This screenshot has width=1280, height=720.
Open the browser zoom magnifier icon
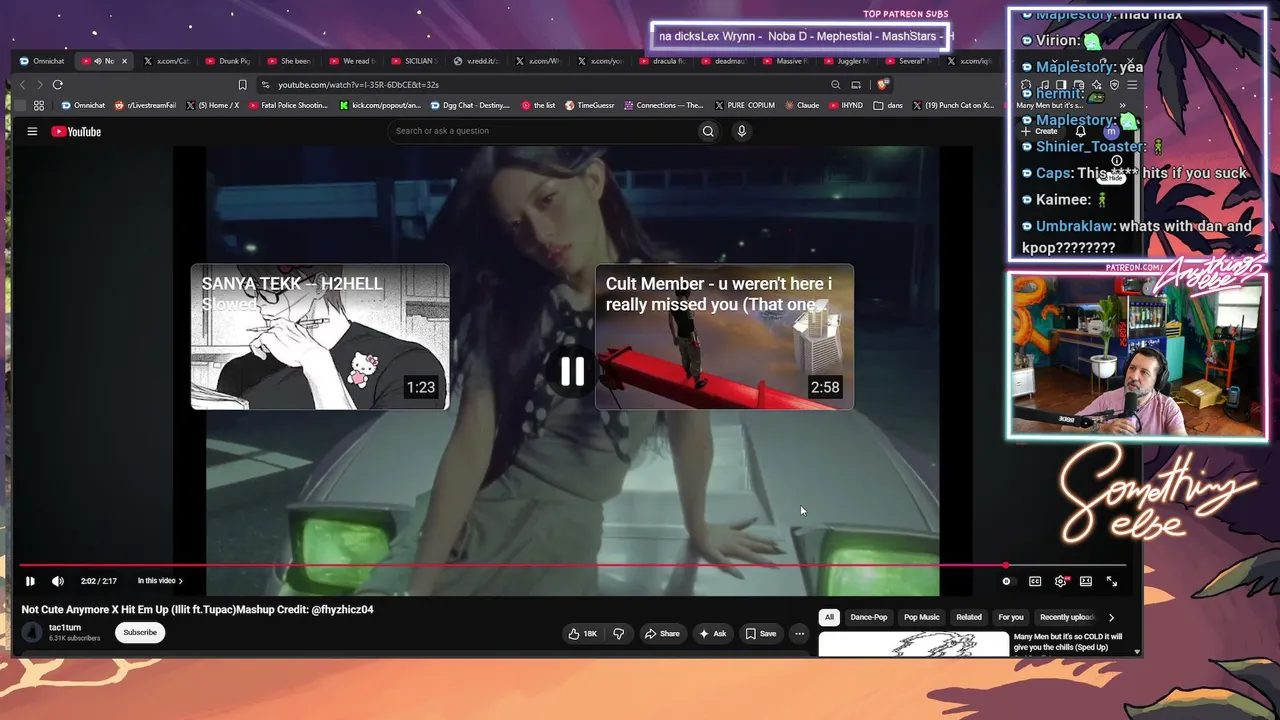[835, 85]
